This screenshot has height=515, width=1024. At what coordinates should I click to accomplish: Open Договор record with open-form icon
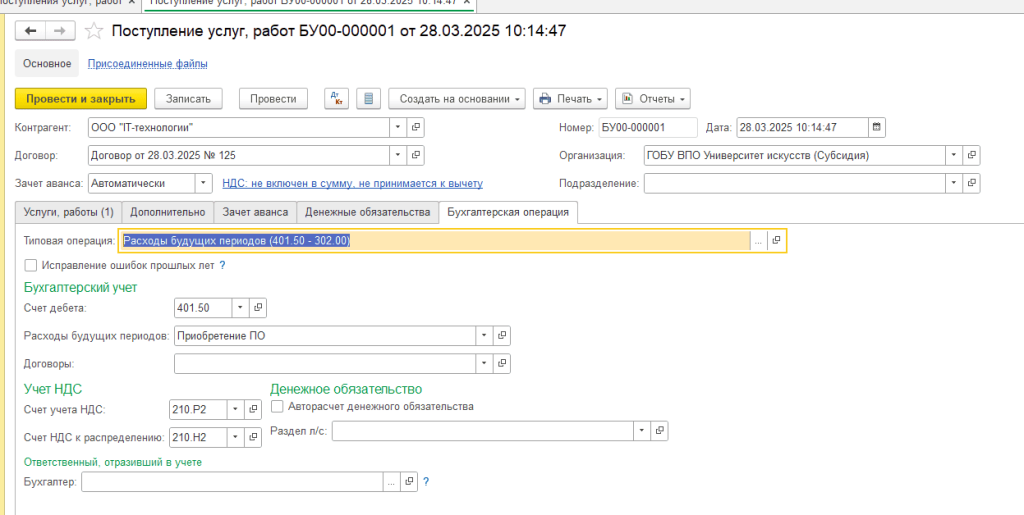(x=416, y=156)
